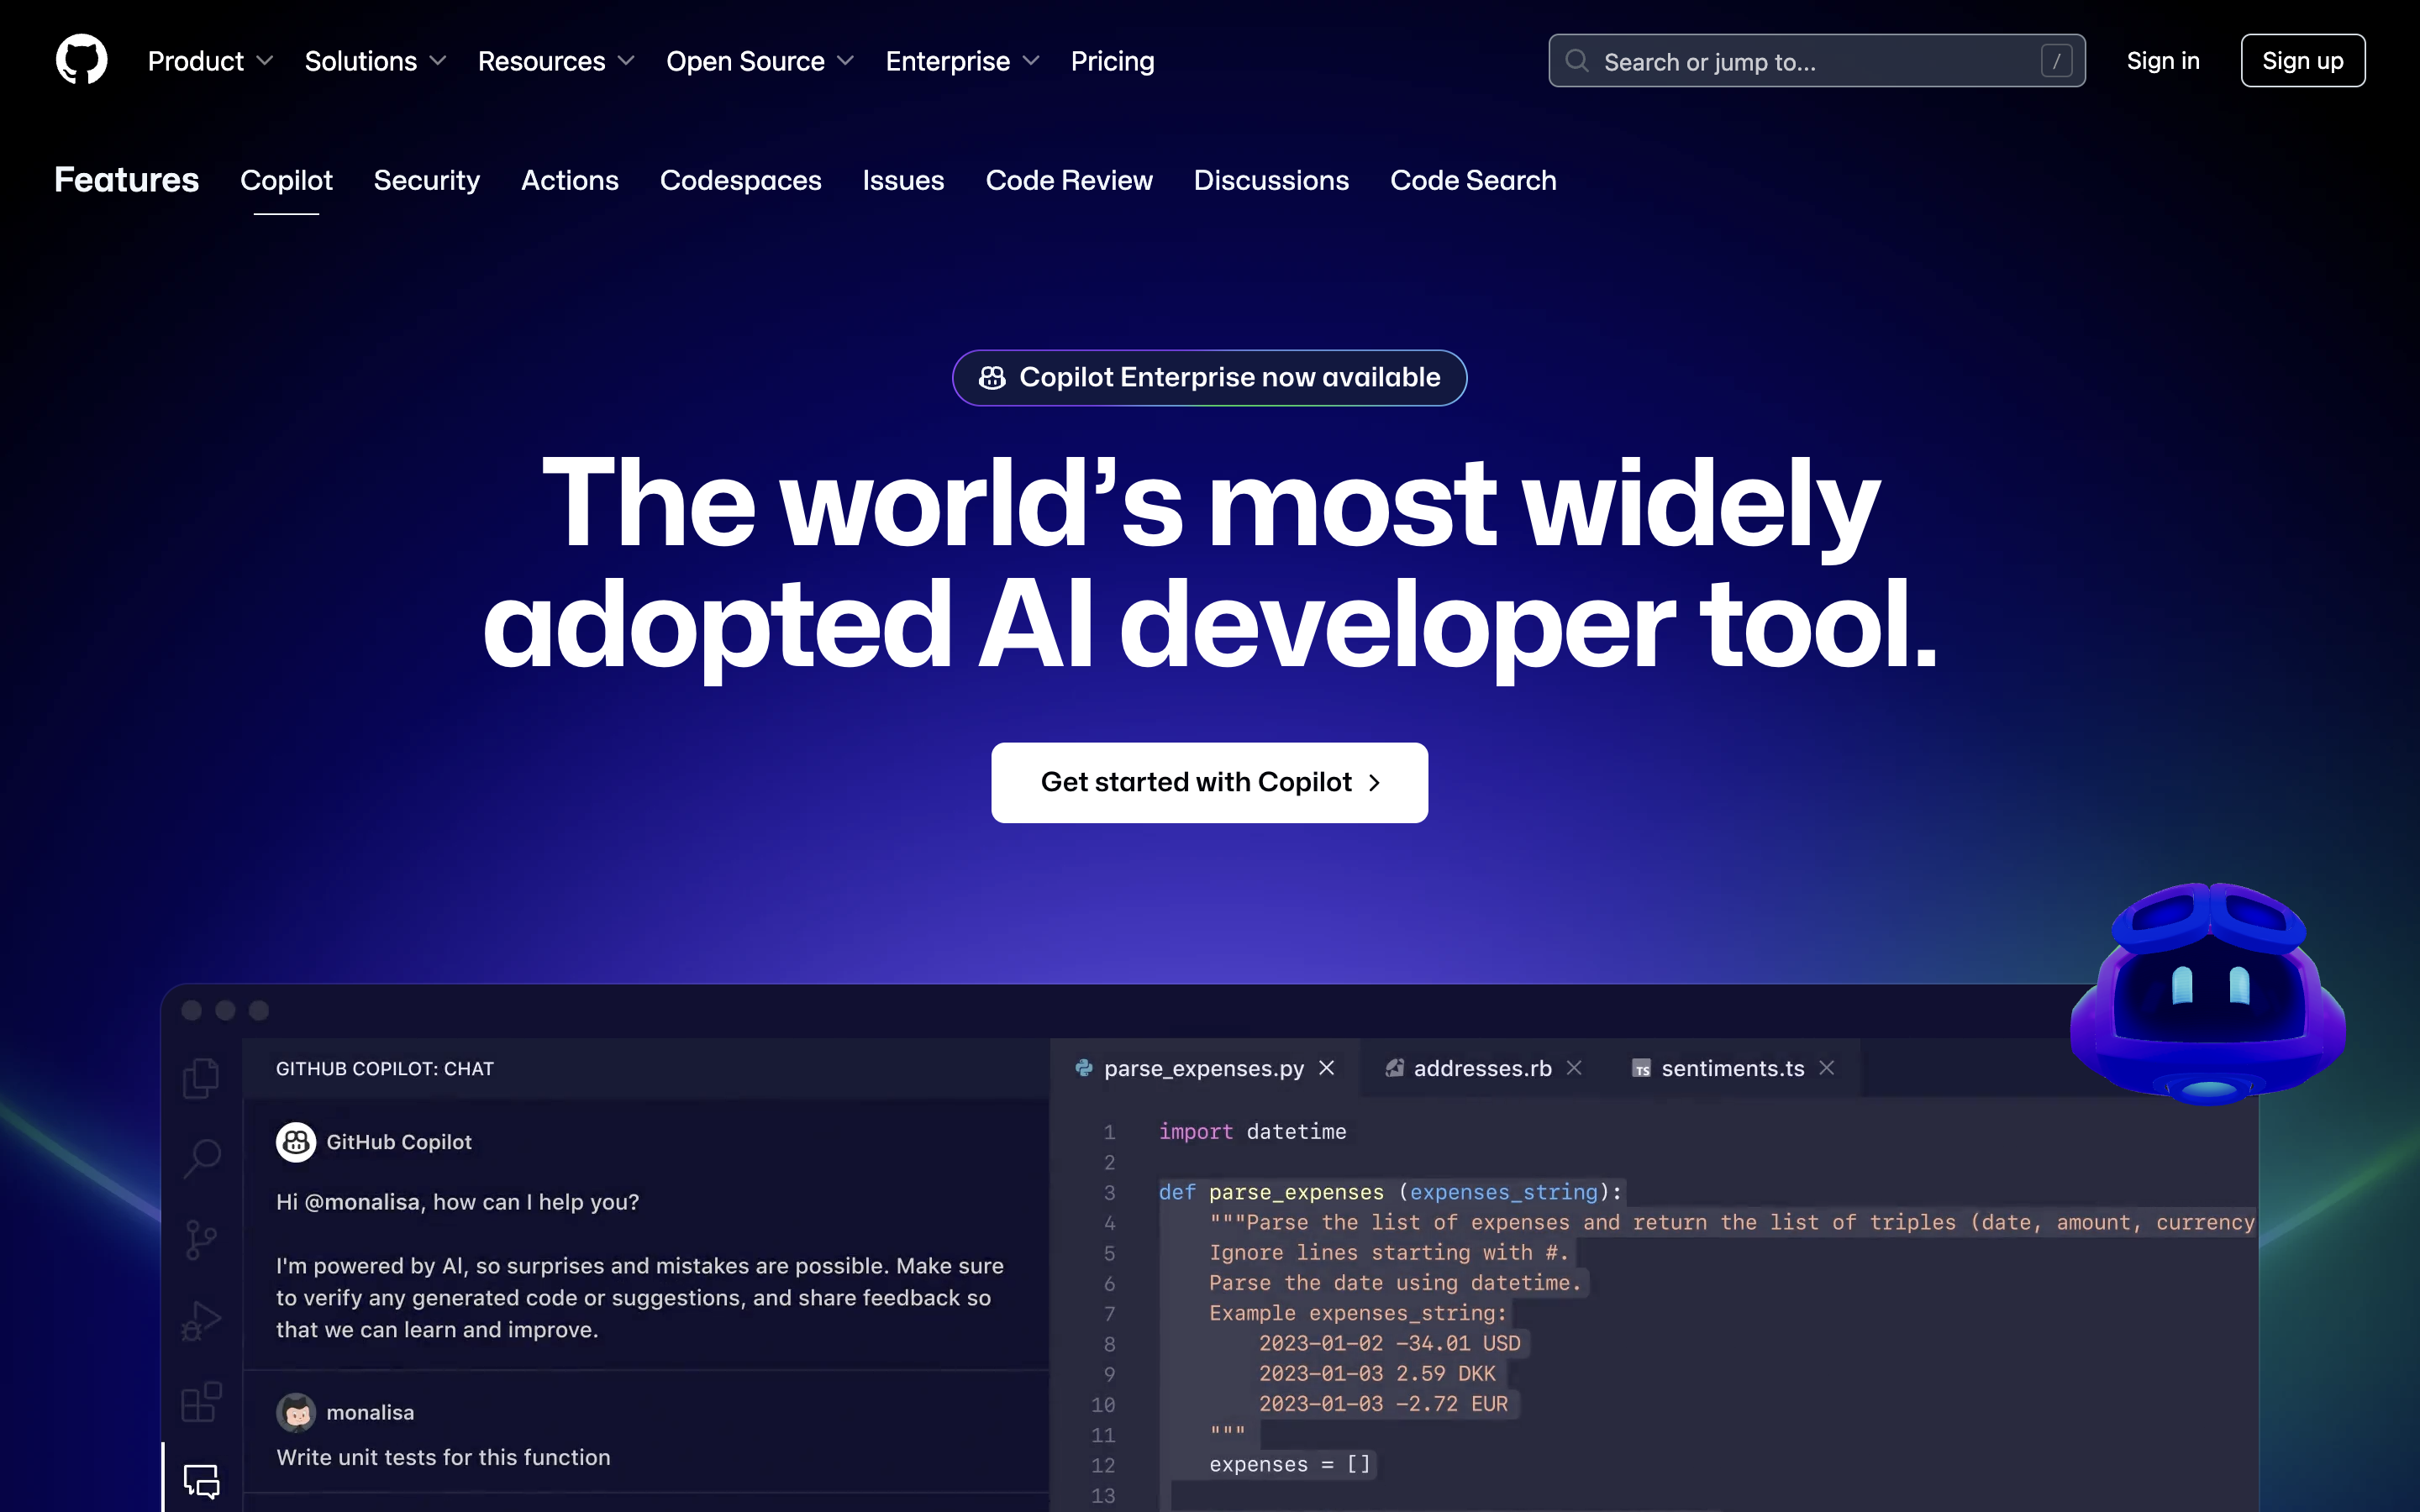Viewport: 2420px width, 1512px height.
Task: Open the Actions features tab
Action: [x=570, y=180]
